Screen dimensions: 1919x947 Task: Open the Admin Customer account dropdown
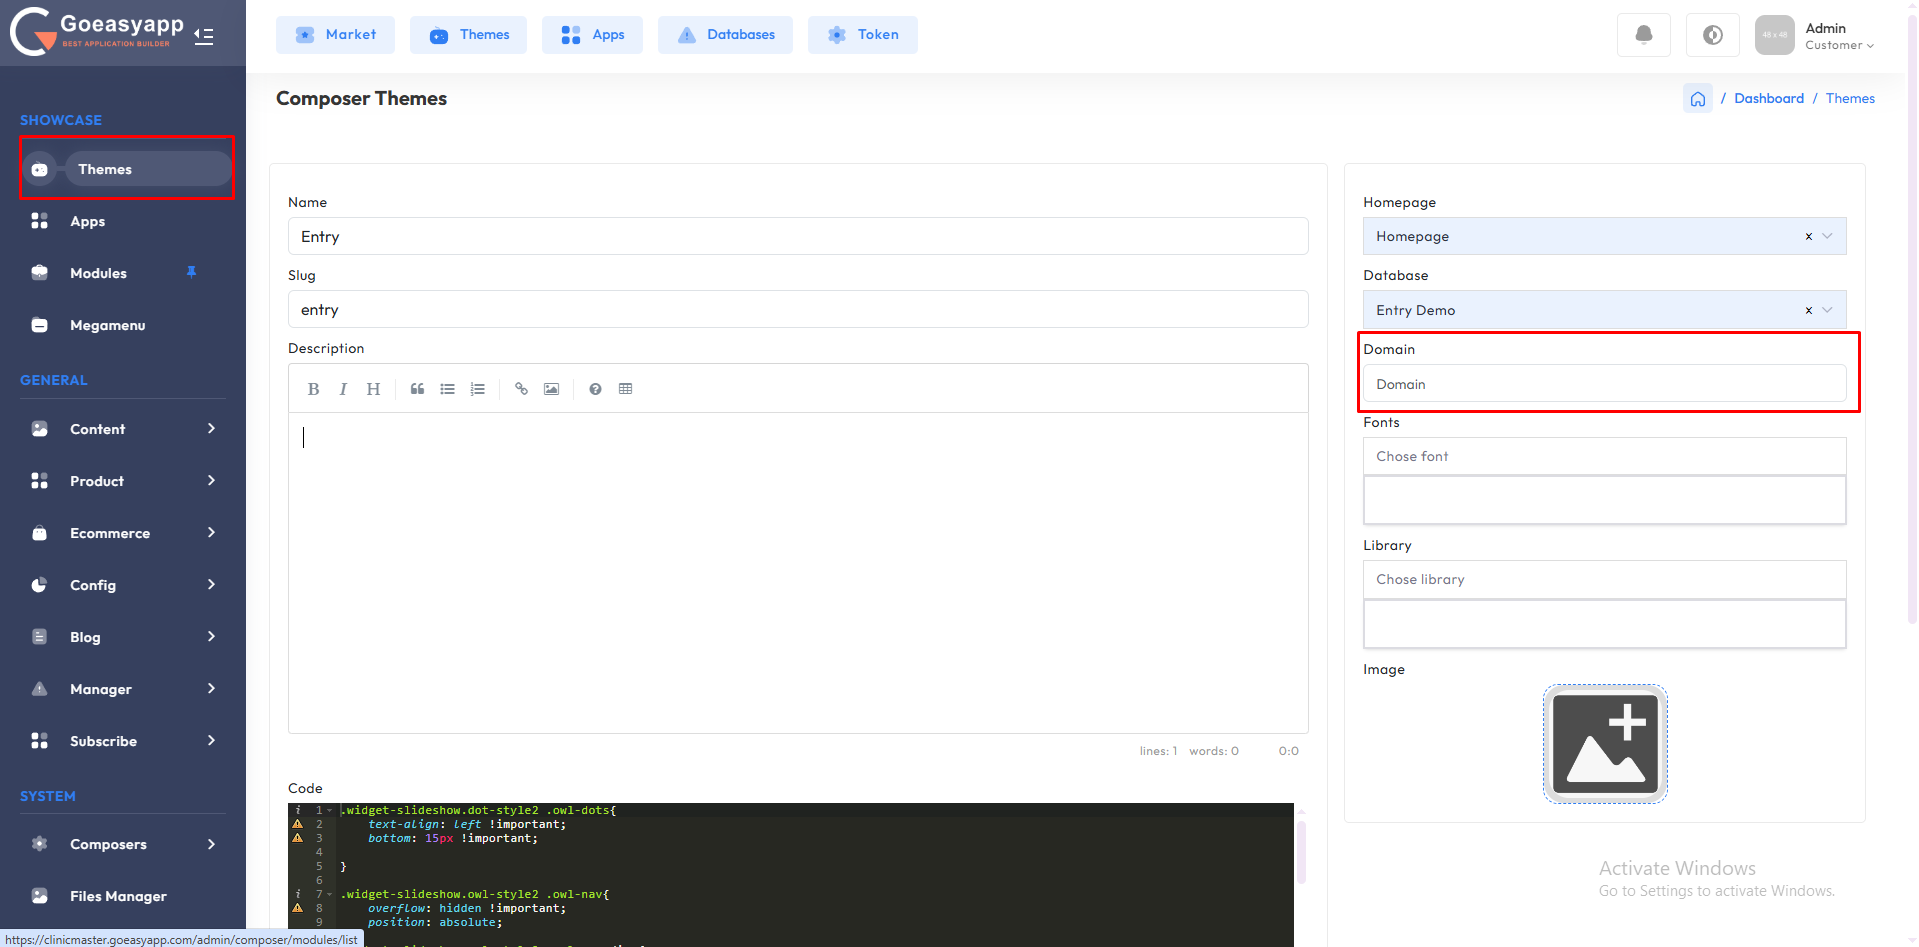pos(1838,36)
